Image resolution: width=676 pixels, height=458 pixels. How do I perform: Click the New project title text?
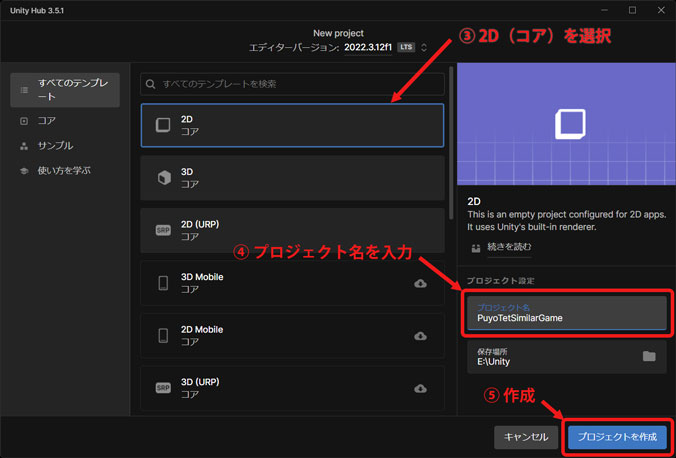[x=338, y=33]
